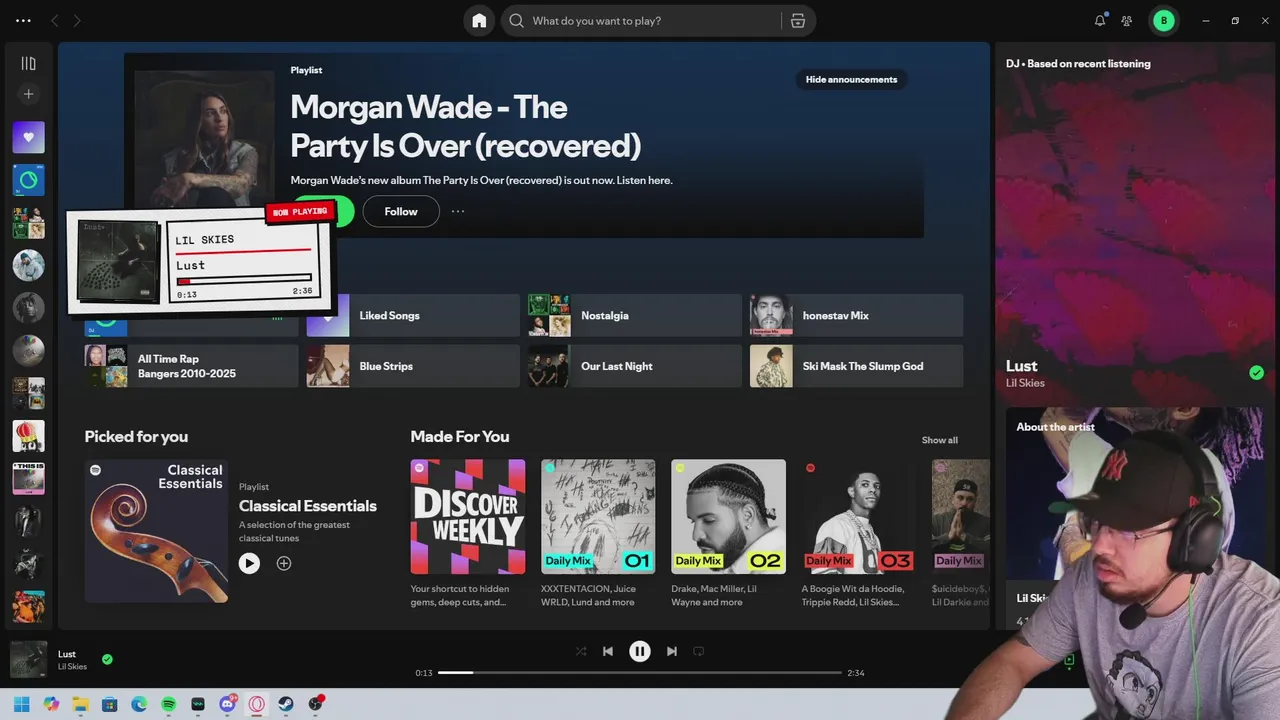Viewport: 1280px width, 720px height.
Task: Open the honestav Mix card
Action: [857, 315]
